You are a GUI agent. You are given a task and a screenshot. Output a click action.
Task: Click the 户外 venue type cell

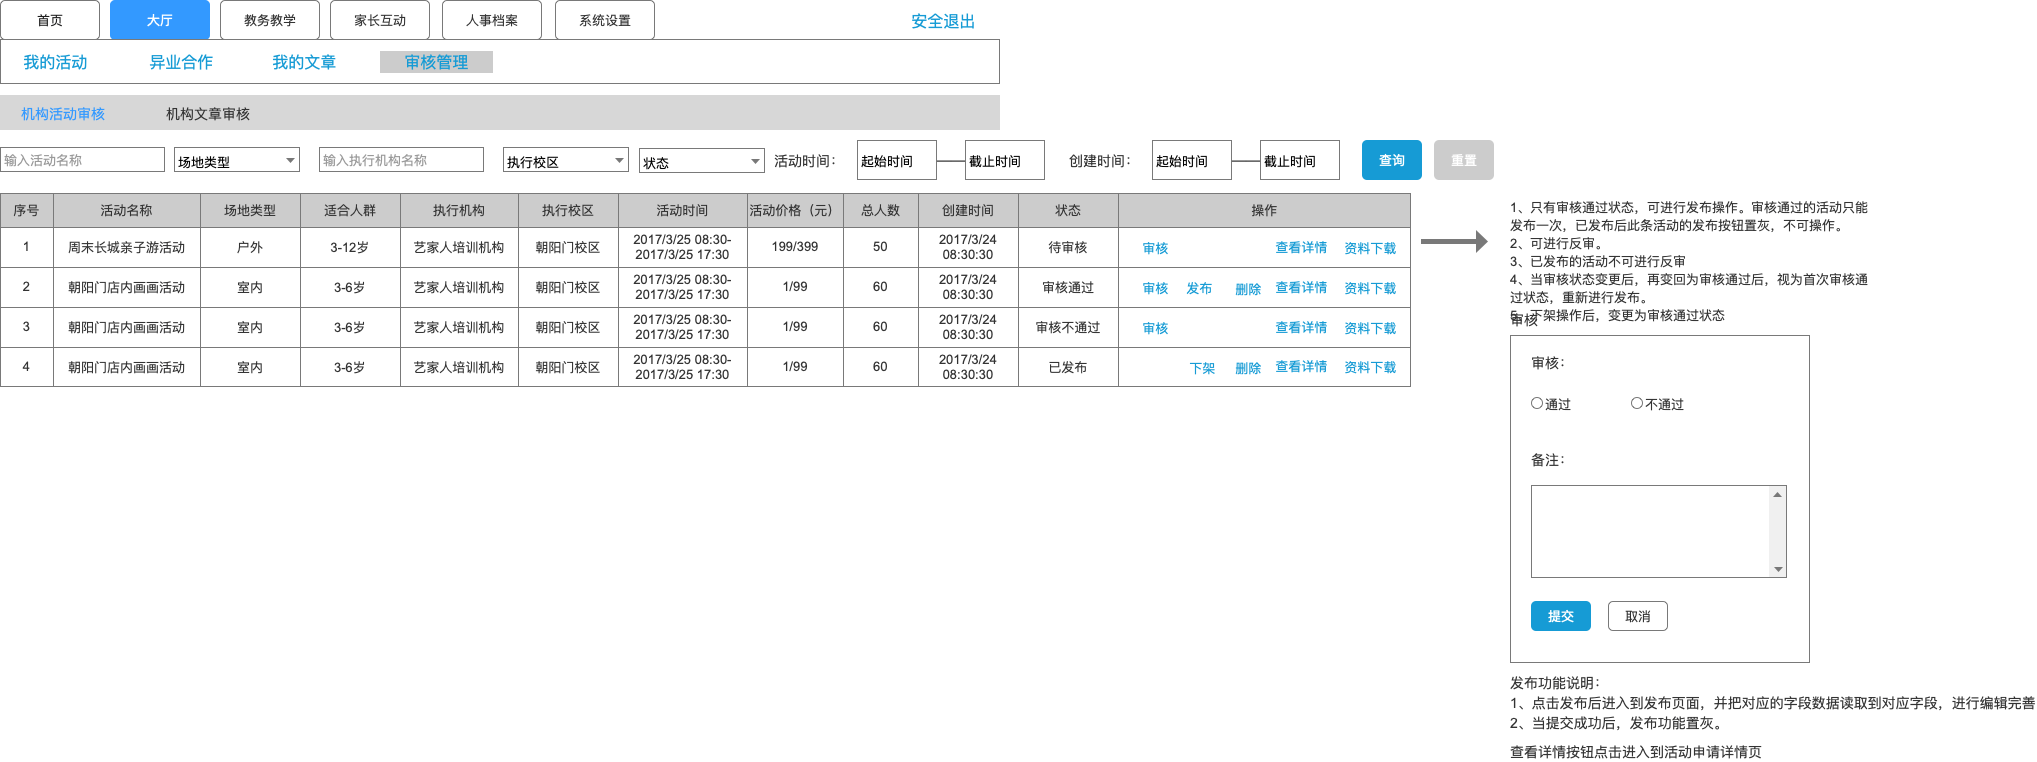[250, 247]
